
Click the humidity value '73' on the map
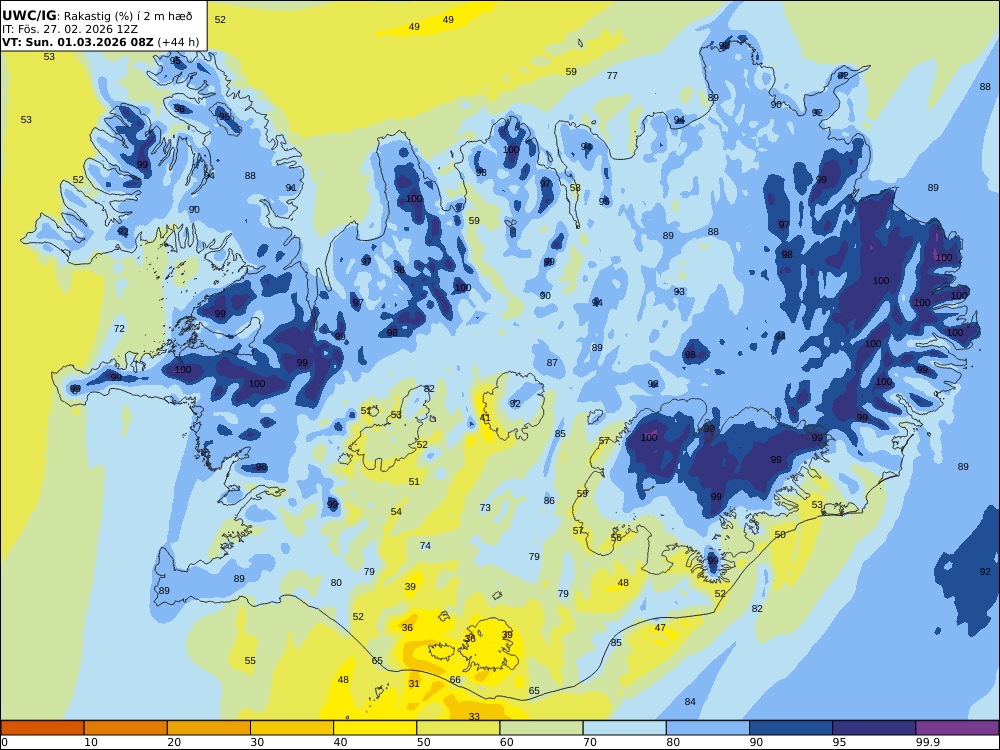(x=485, y=508)
